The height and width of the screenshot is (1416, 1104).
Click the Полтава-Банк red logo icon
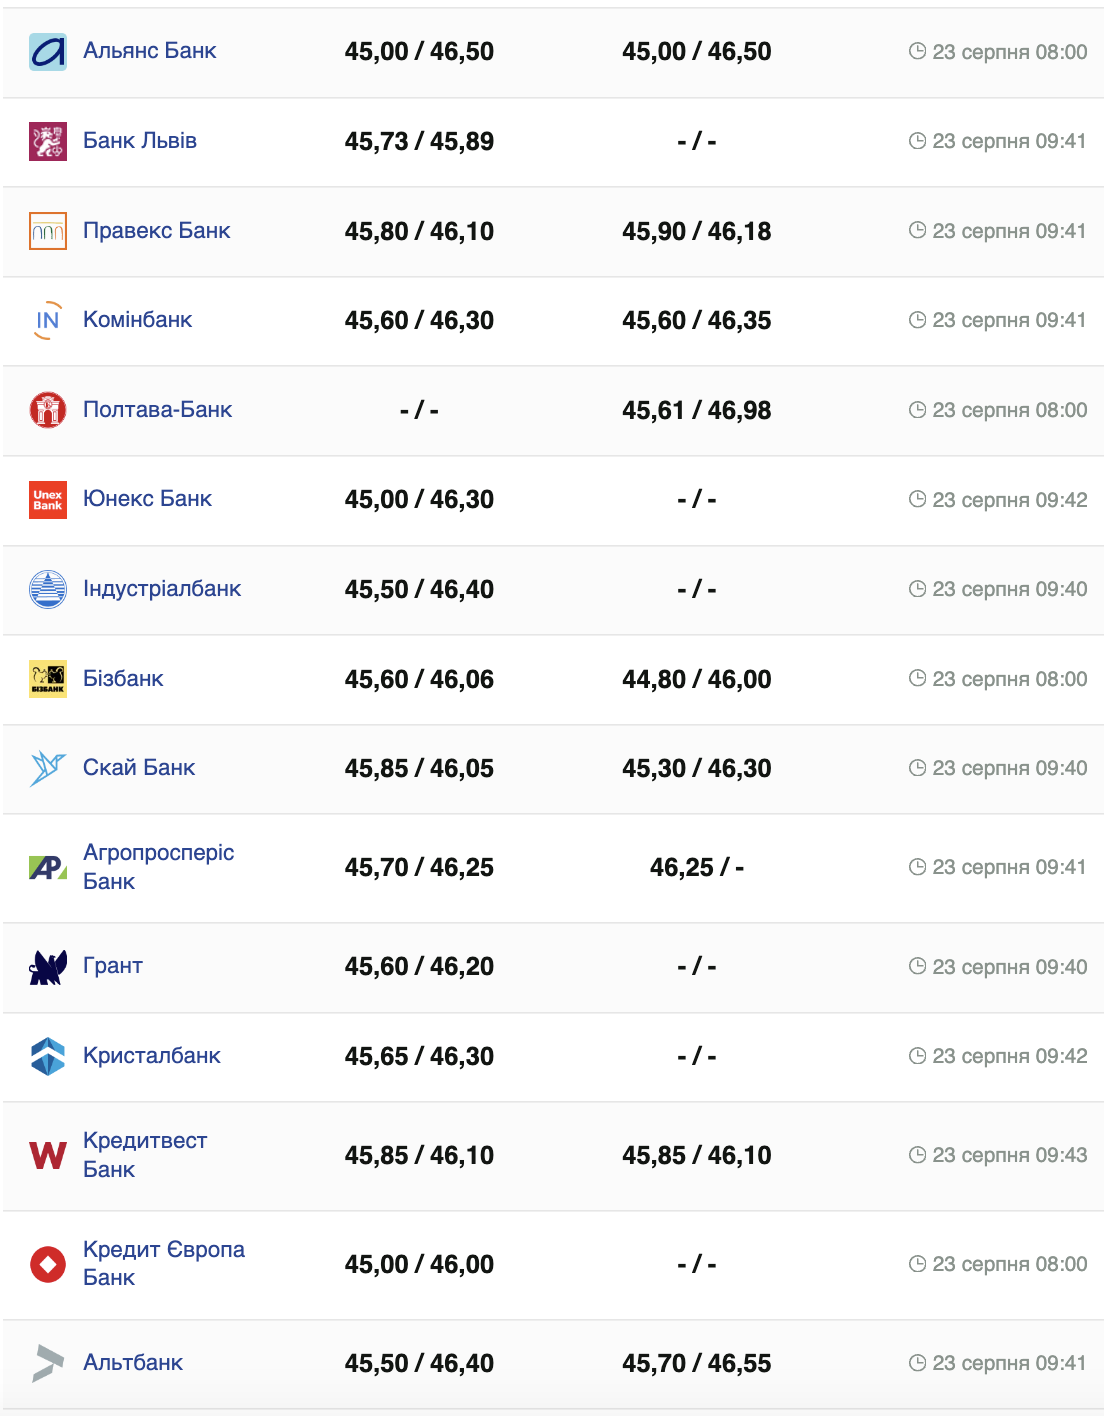coord(48,410)
